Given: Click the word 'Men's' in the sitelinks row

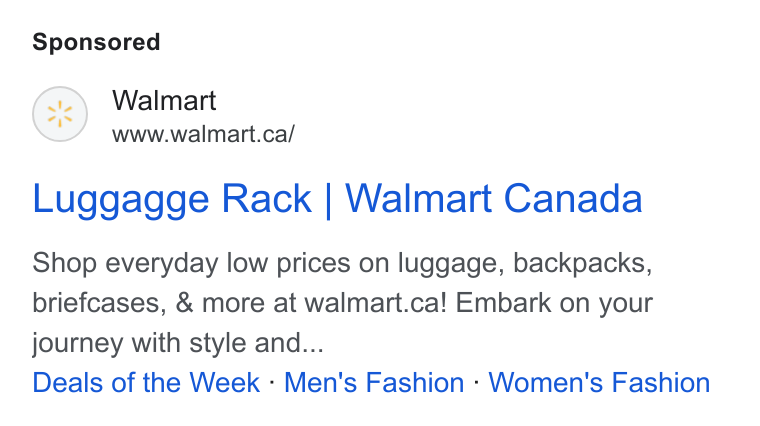Looking at the screenshot, I should click(320, 382).
